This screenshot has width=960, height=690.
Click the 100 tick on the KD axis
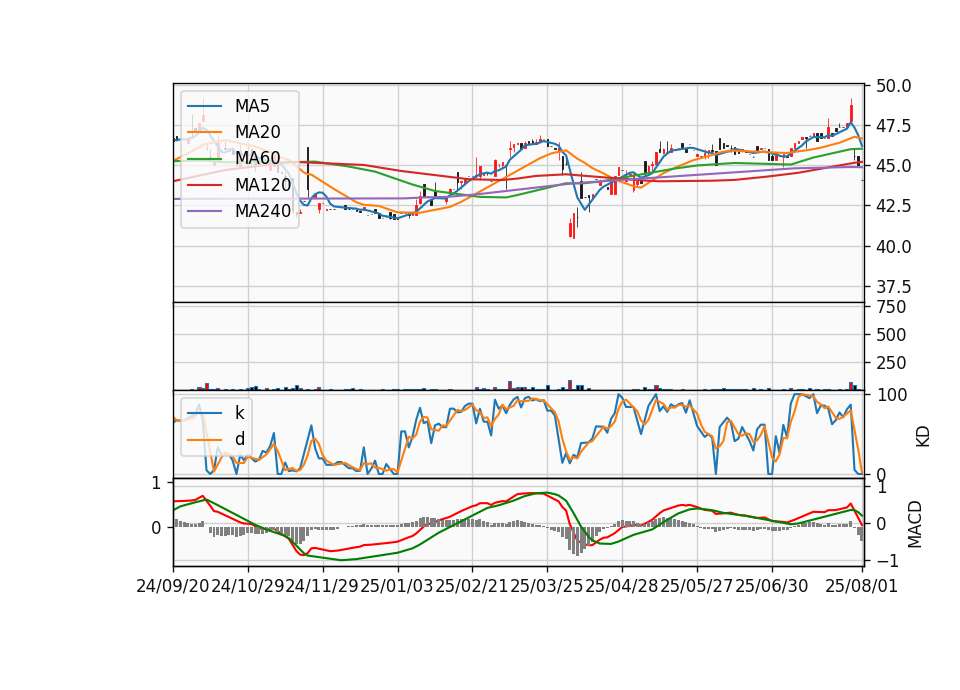891,395
